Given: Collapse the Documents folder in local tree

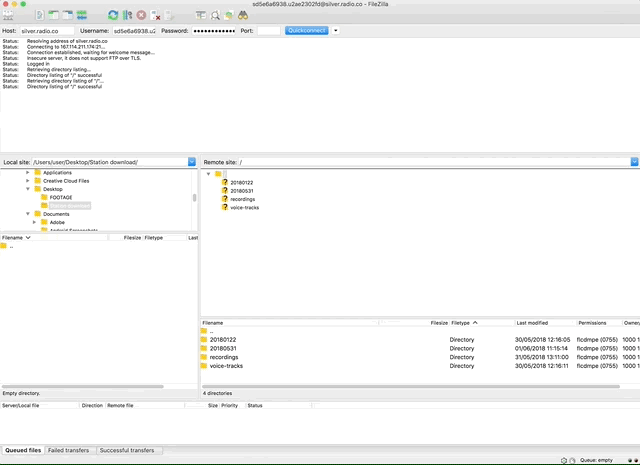Looking at the screenshot, I should (x=28, y=214).
